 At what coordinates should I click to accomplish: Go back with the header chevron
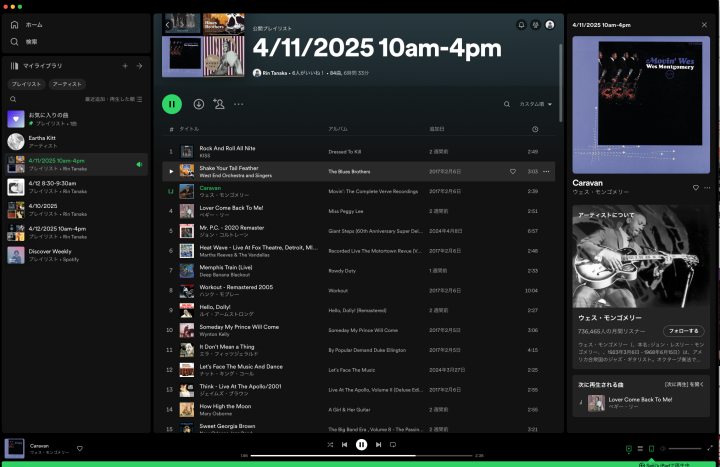pyautogui.click(x=168, y=25)
